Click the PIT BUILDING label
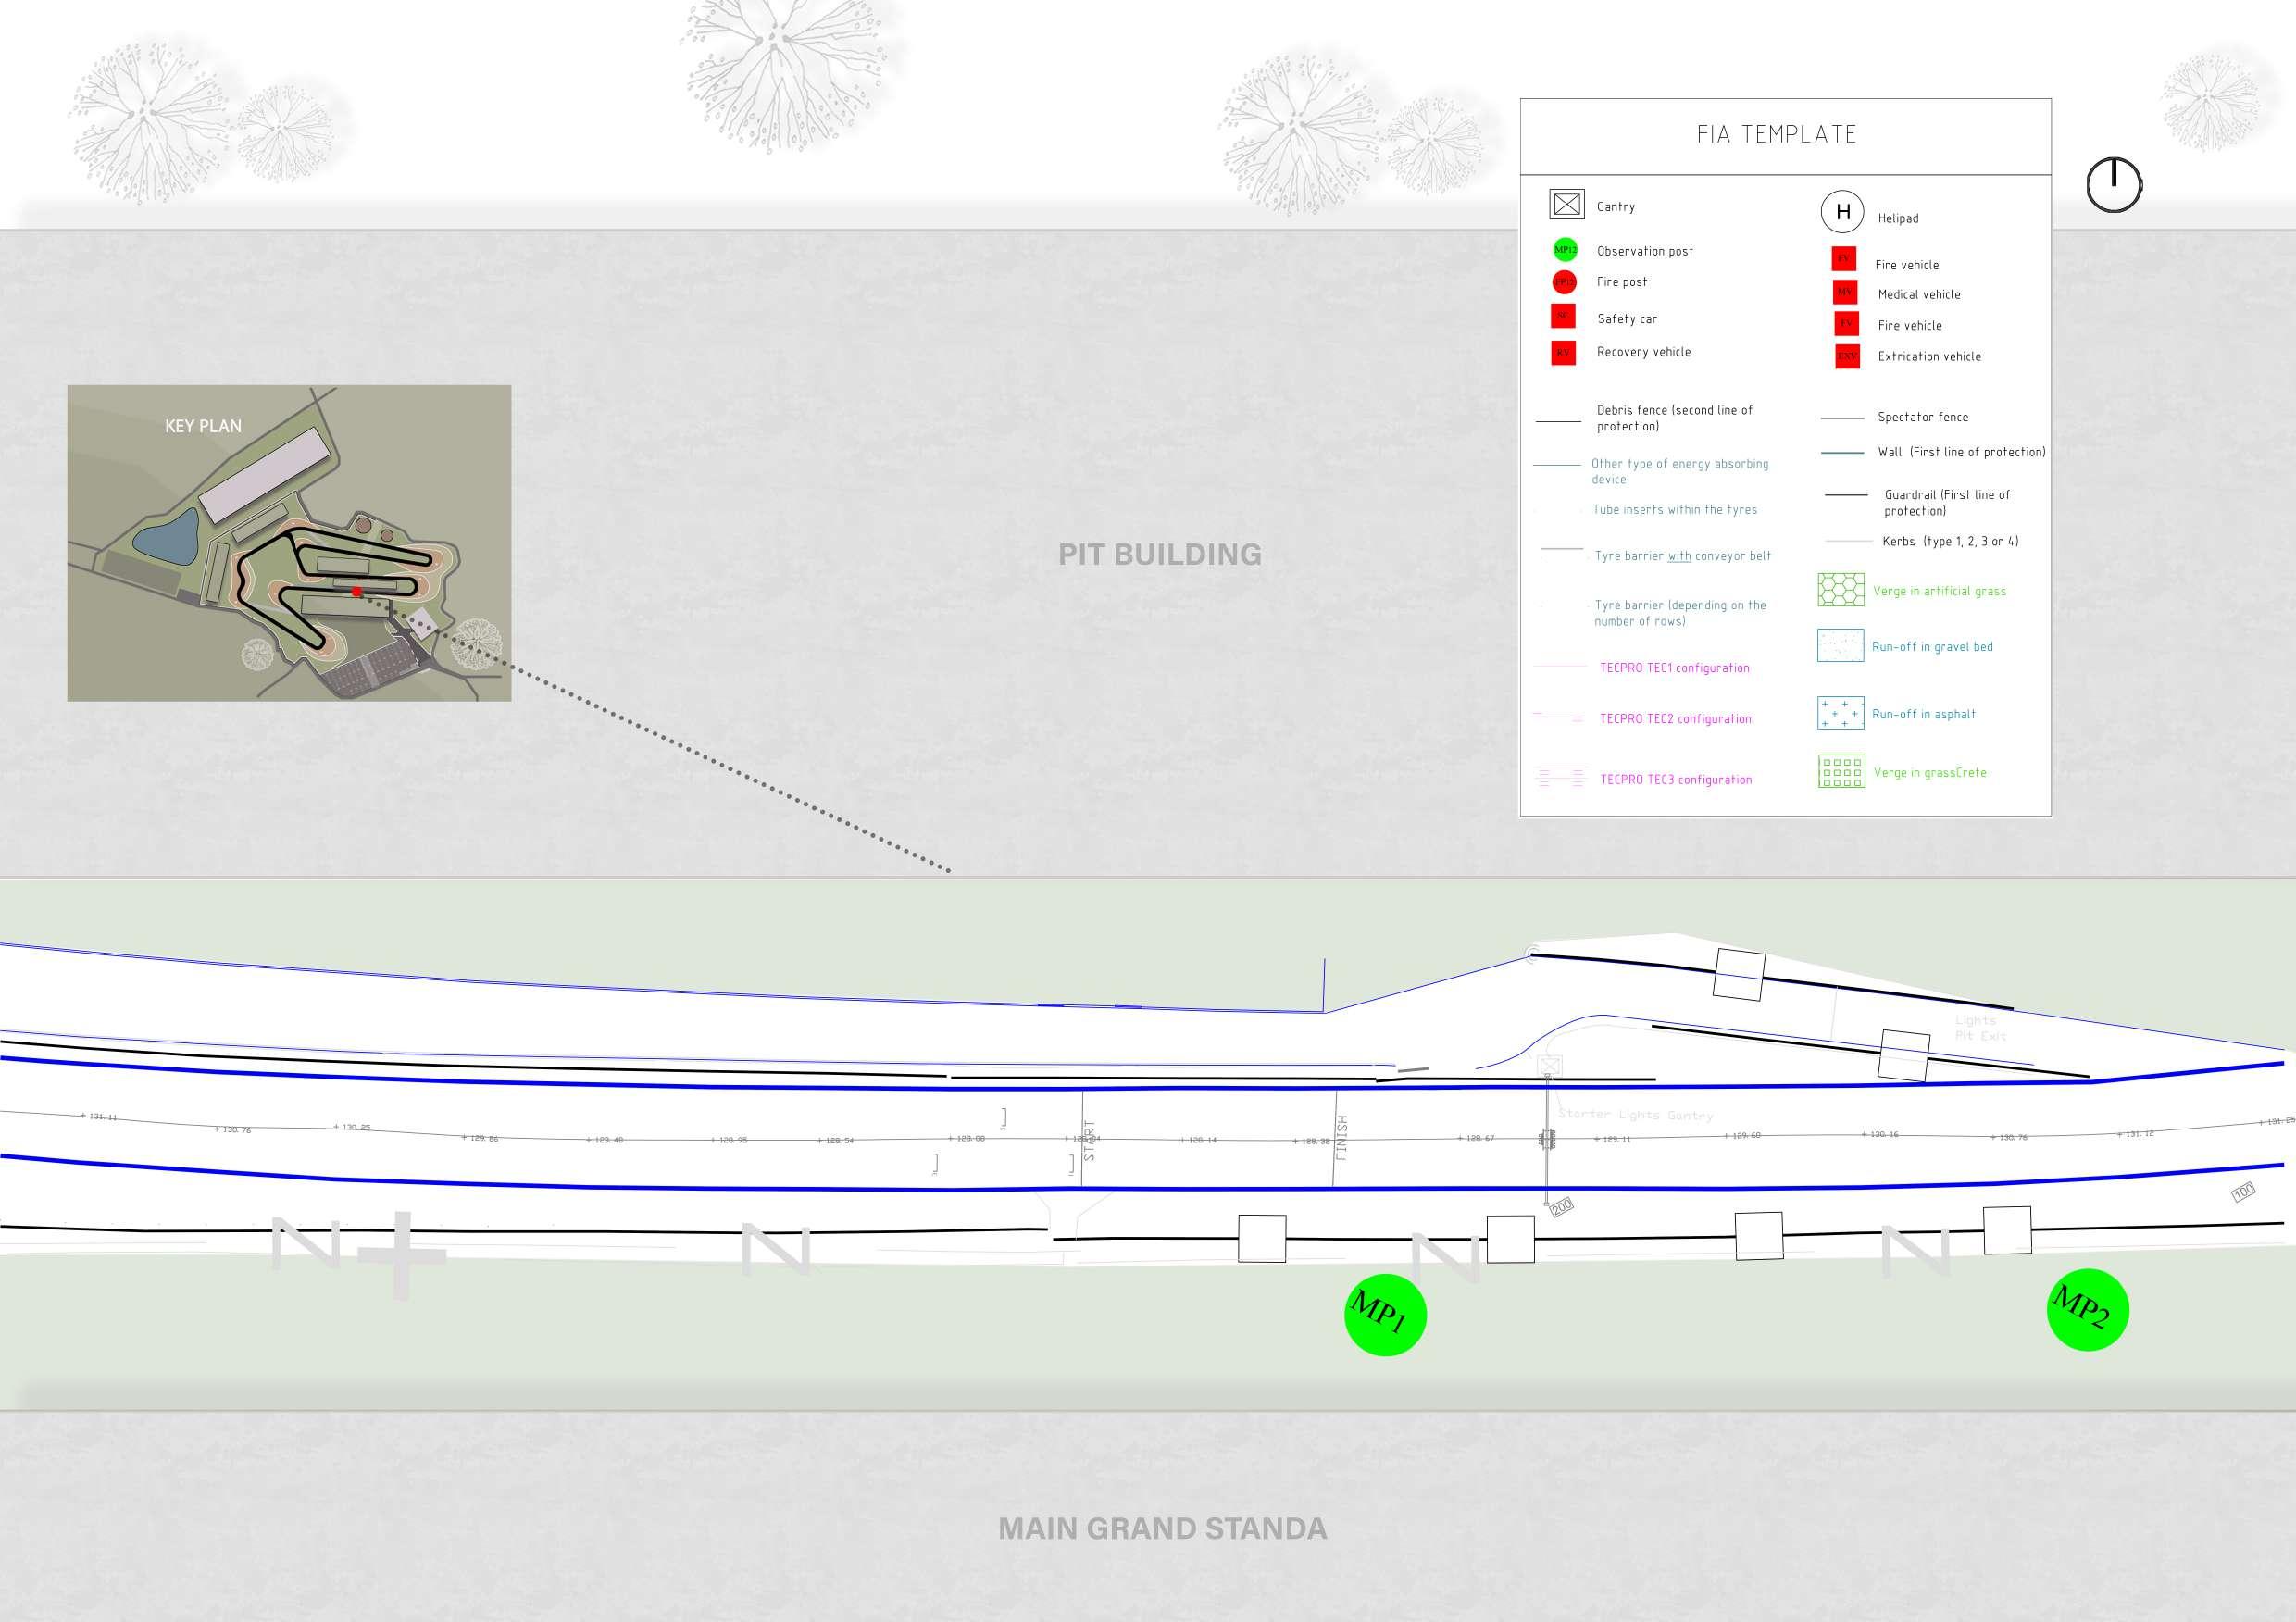This screenshot has height=1622, width=2296. point(1160,554)
